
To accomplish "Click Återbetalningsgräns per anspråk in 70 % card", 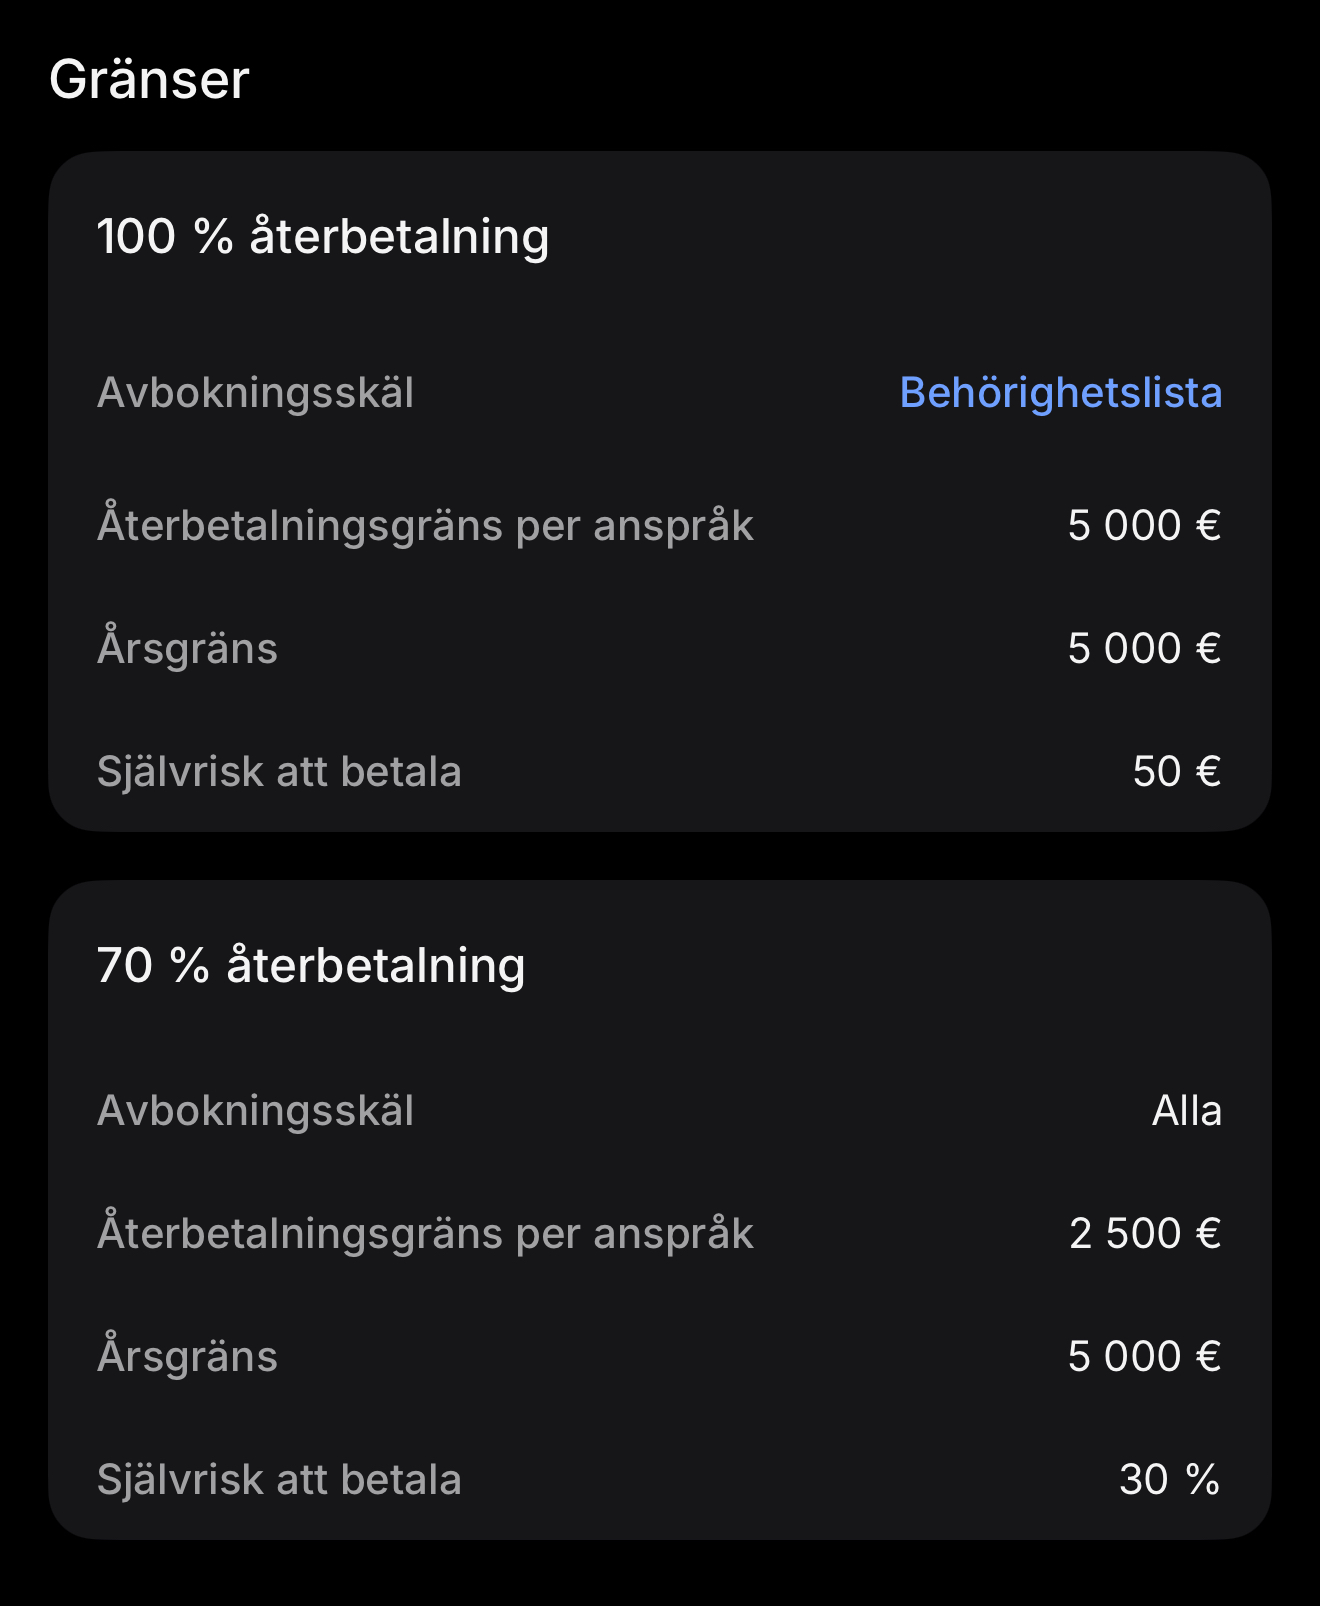I will click(x=425, y=1234).
